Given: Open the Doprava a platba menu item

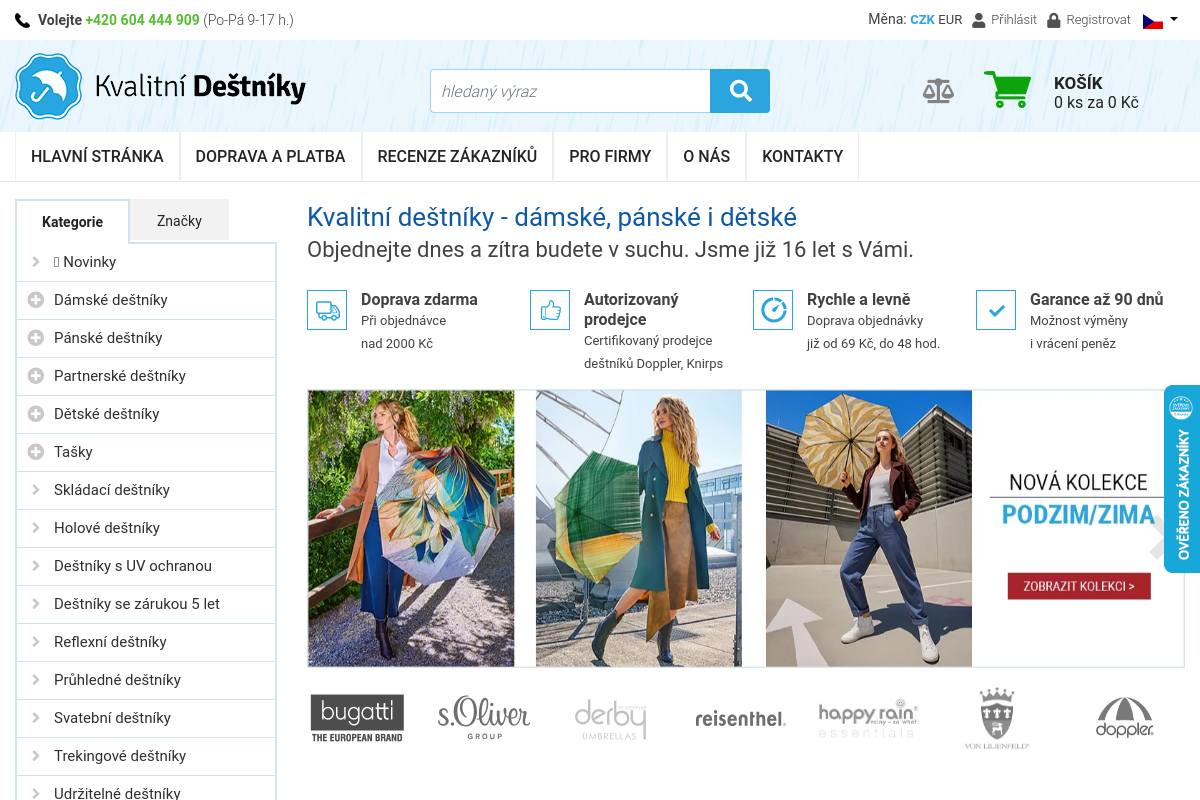Looking at the screenshot, I should [270, 156].
